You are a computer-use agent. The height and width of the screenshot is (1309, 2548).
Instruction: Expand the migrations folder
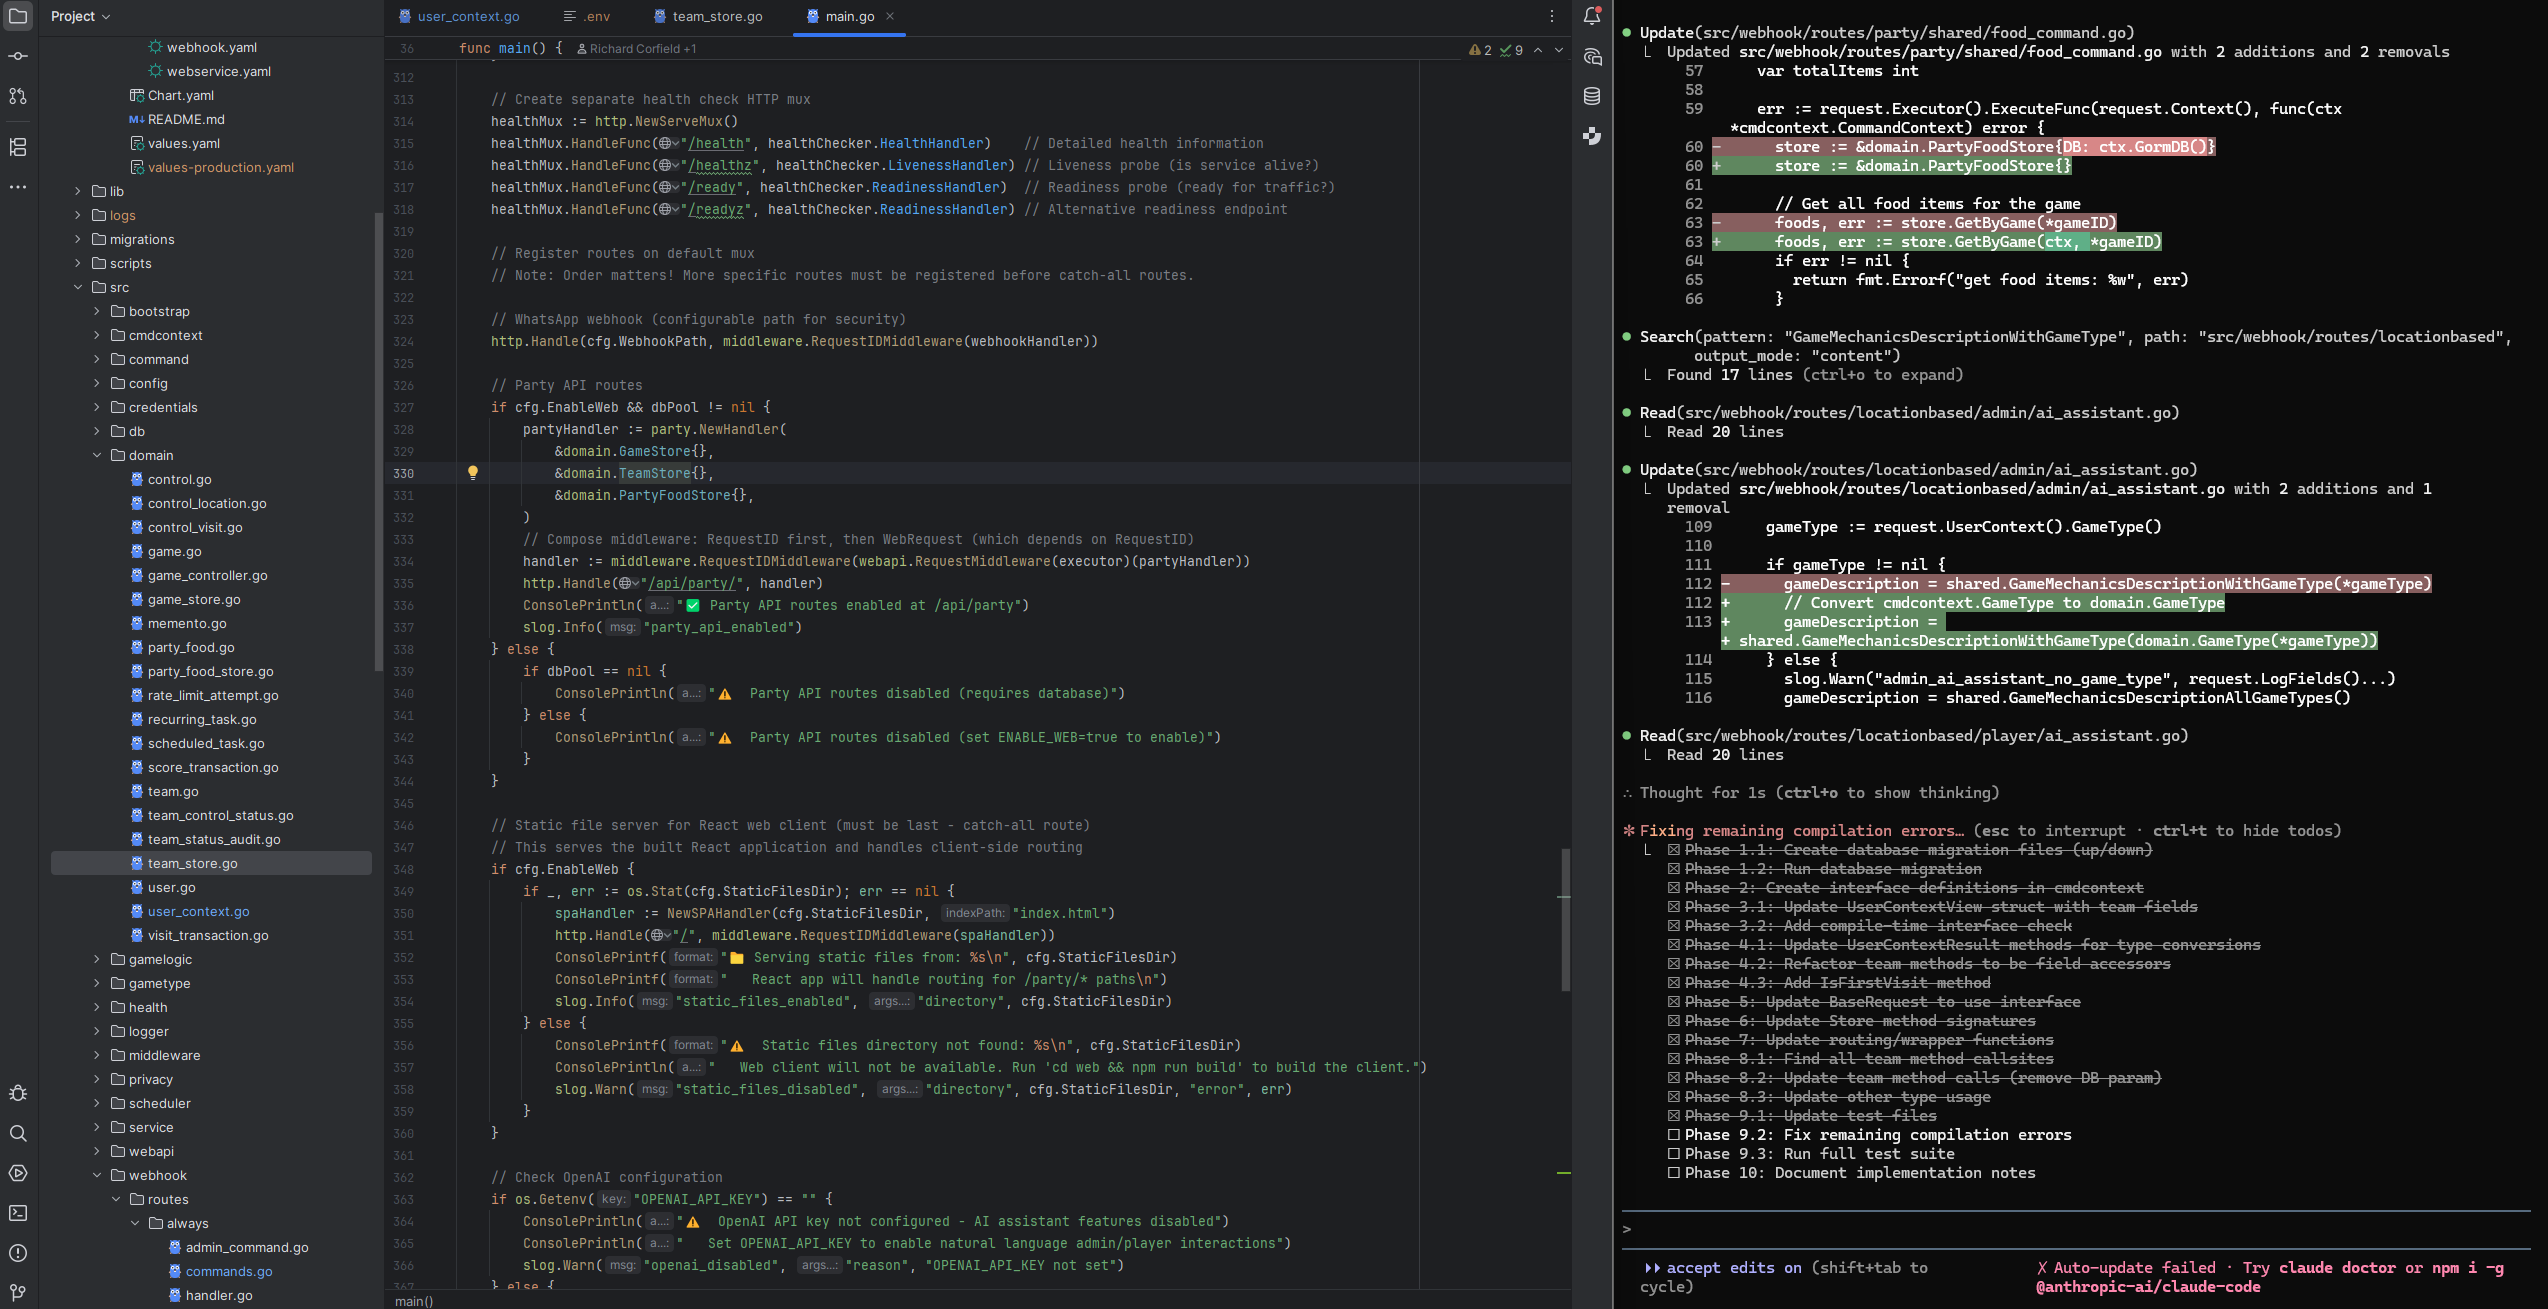coord(78,239)
